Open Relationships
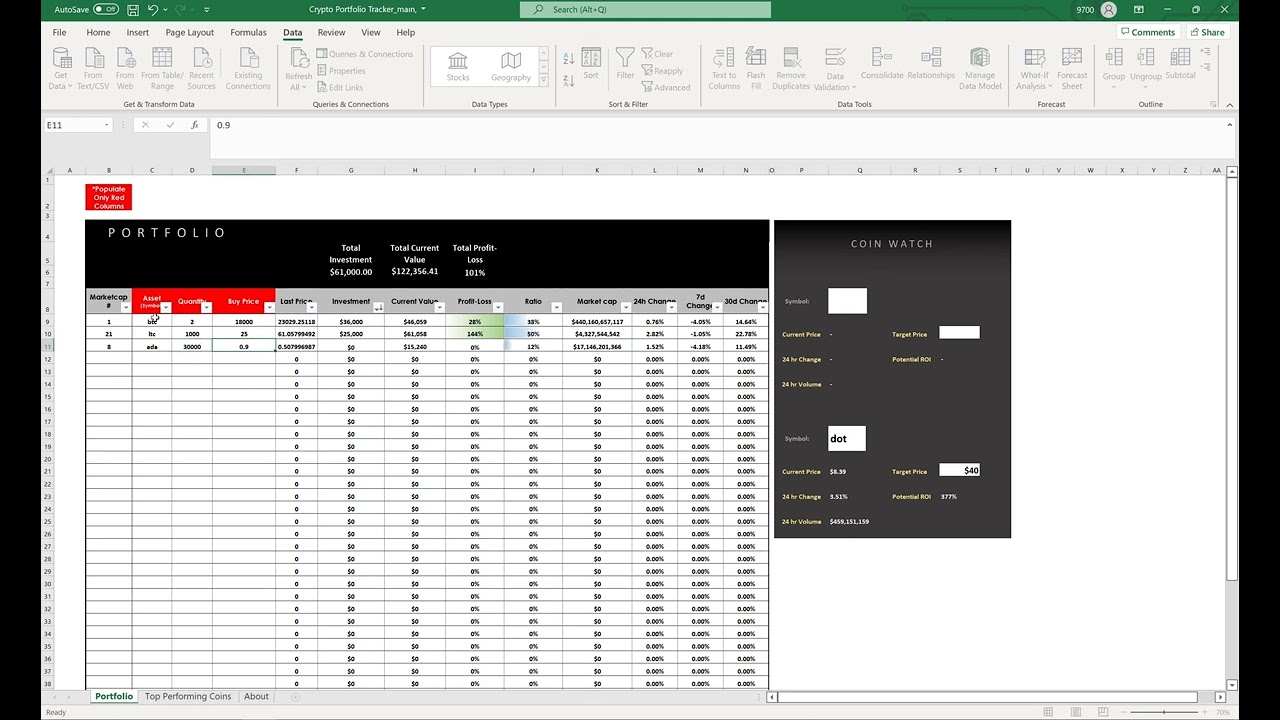The image size is (1280, 720). coord(931,63)
